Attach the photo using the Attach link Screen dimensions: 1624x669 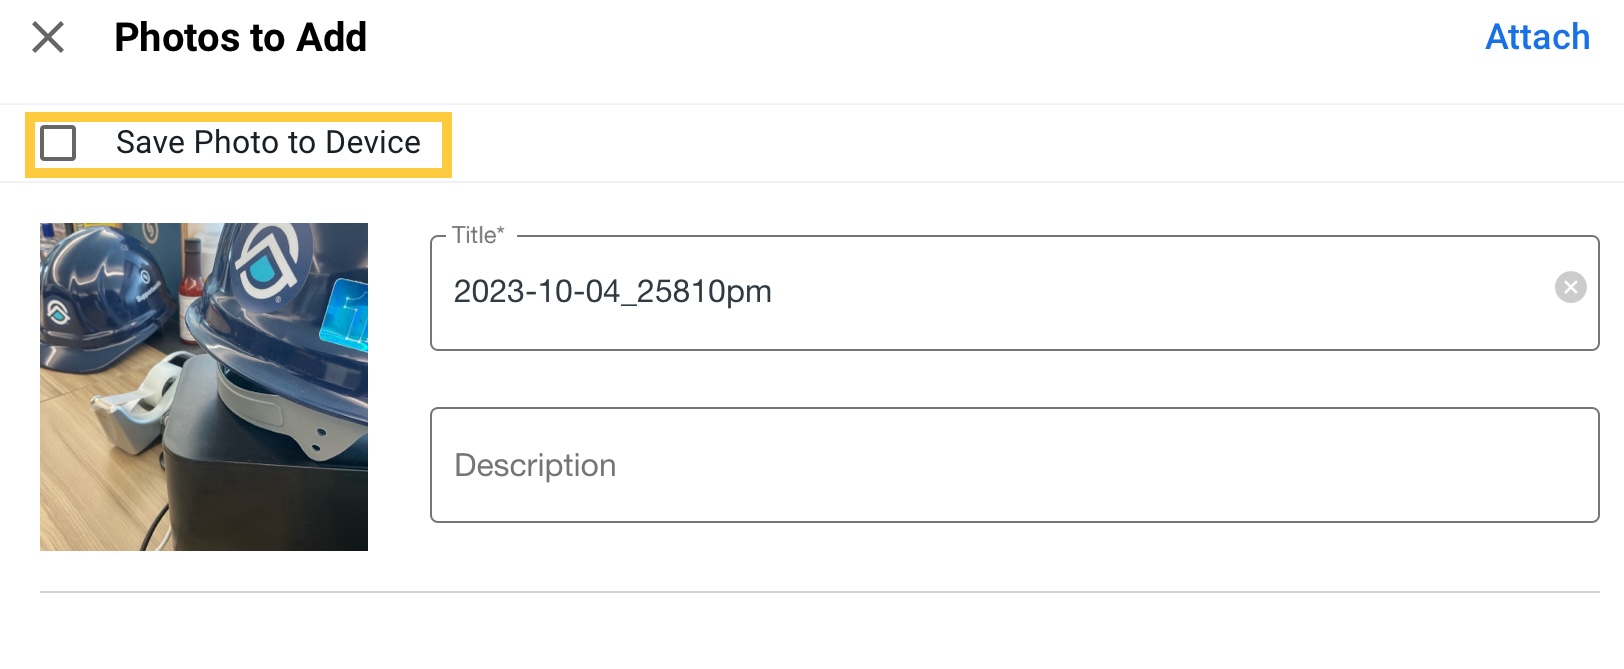click(1537, 37)
